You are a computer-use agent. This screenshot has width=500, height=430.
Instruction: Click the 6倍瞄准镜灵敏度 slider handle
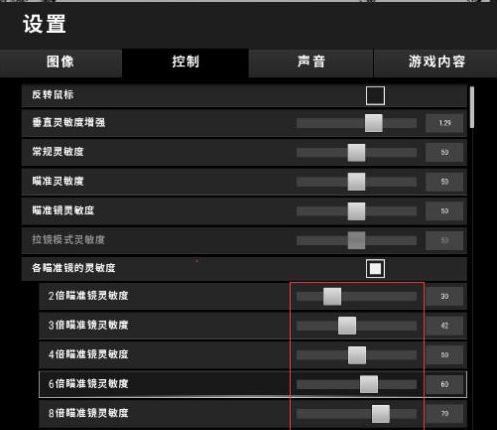click(369, 384)
